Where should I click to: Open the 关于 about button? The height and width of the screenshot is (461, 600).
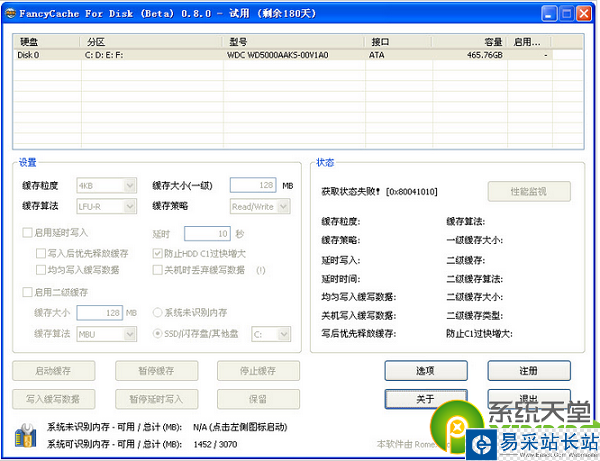pyautogui.click(x=426, y=399)
